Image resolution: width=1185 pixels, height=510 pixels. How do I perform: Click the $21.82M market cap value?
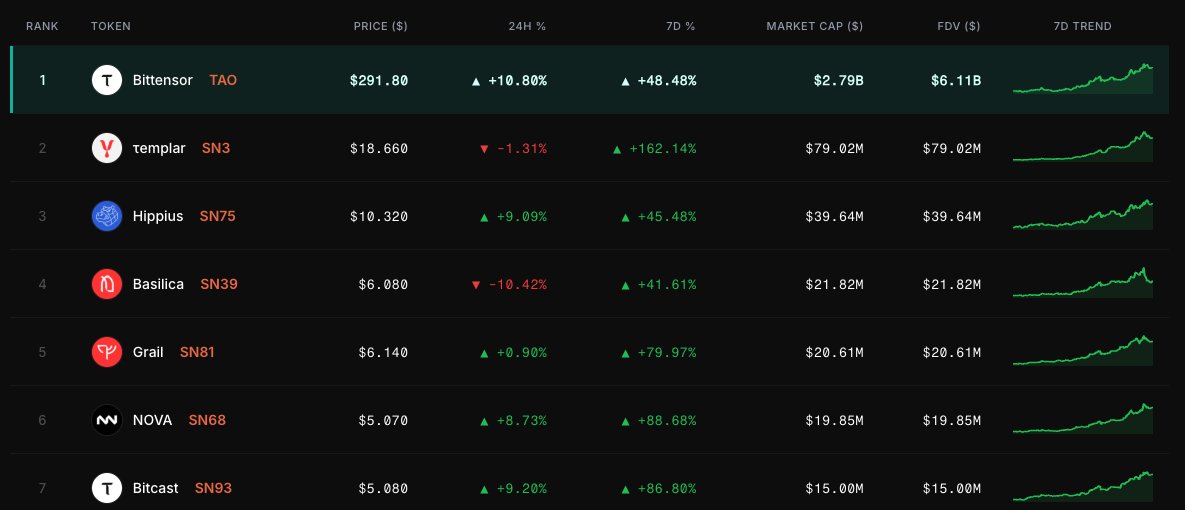click(x=834, y=284)
